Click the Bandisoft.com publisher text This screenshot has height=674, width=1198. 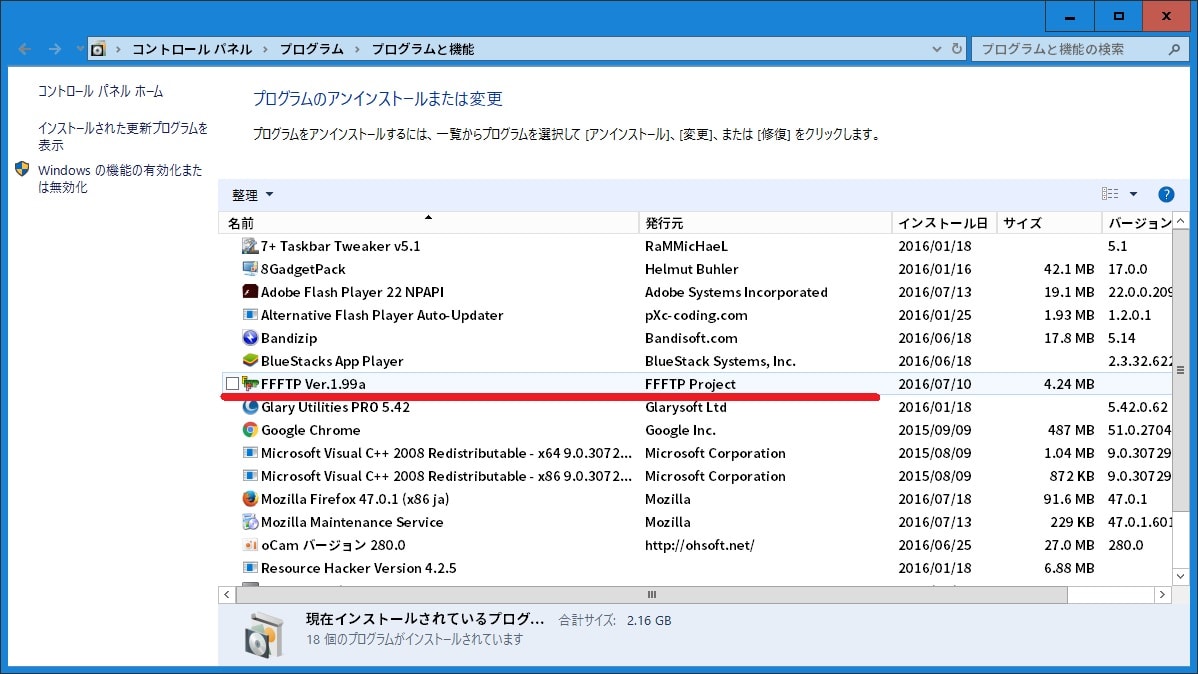[691, 337]
